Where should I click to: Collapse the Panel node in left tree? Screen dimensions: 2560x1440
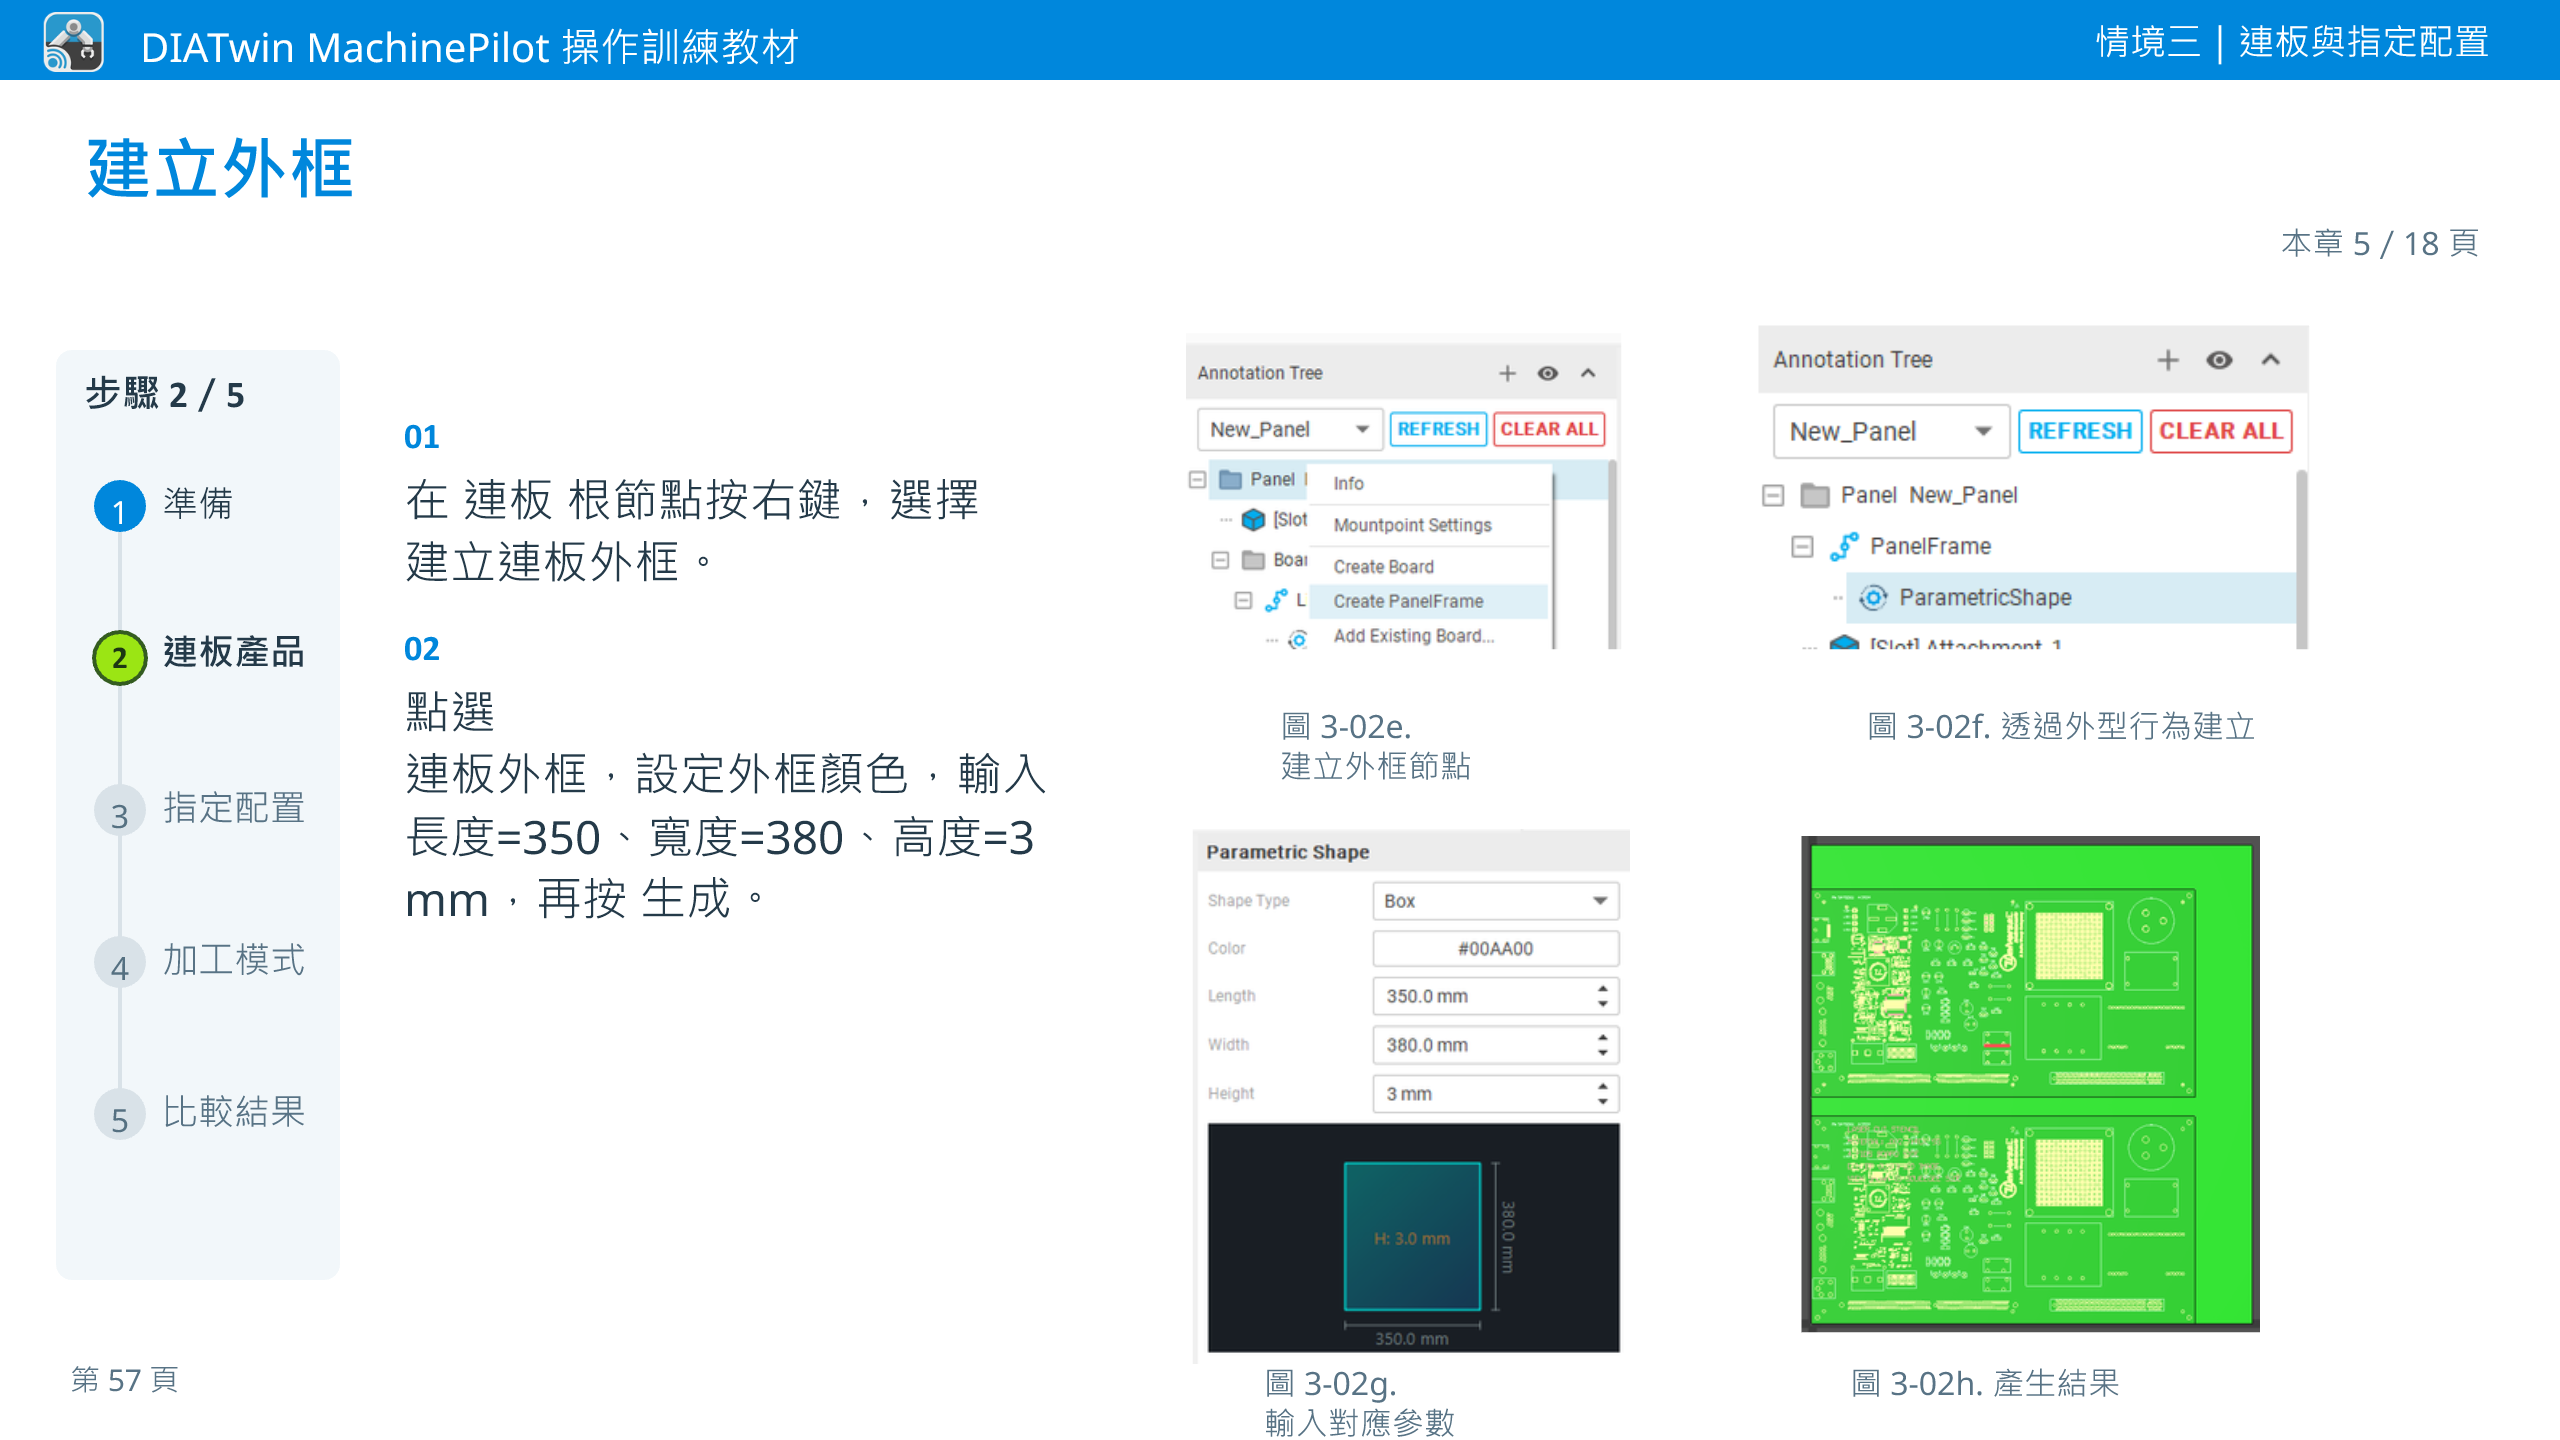coord(1197,480)
